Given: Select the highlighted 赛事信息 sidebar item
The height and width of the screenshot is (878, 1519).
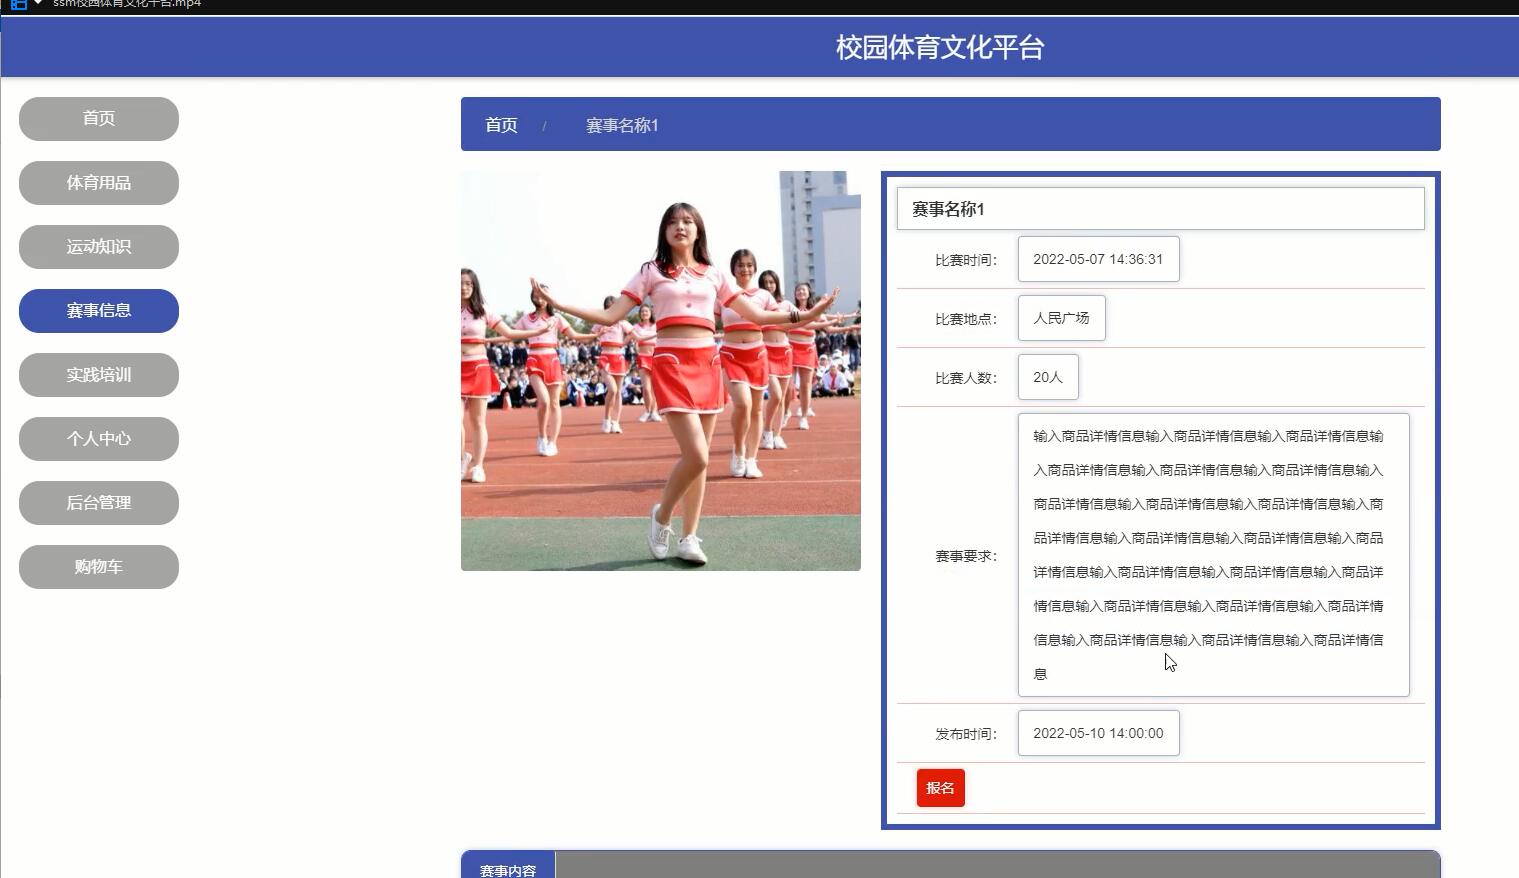Looking at the screenshot, I should tap(98, 310).
